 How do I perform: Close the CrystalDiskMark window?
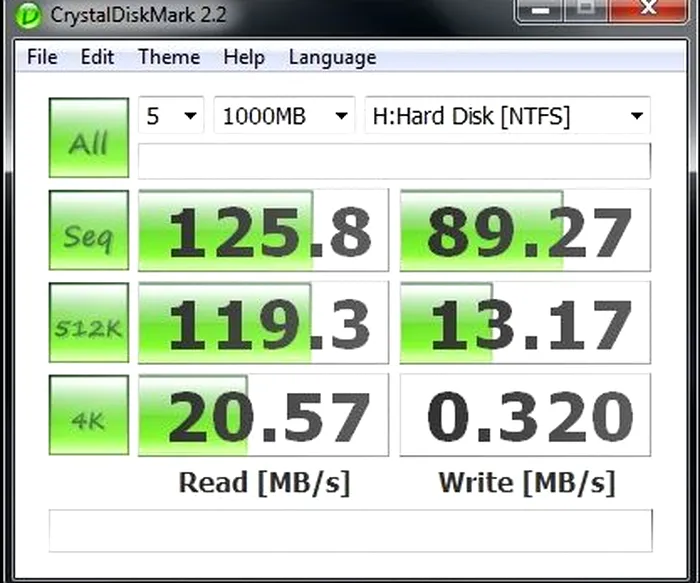coord(648,9)
